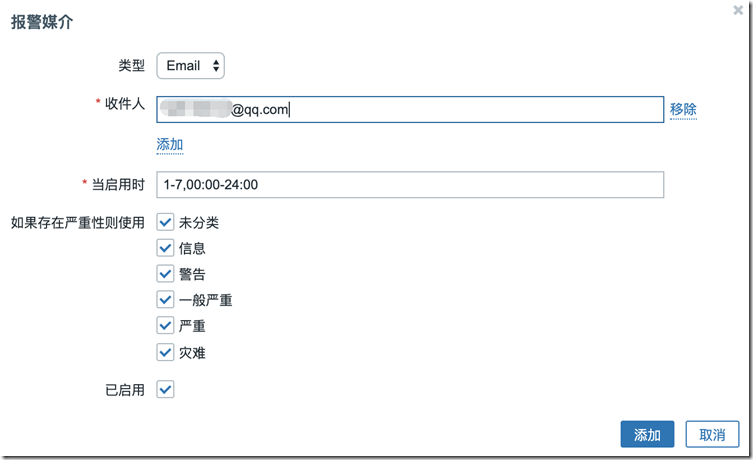Click the 添加 link below the recipient field
753x460 pixels.
click(x=170, y=145)
